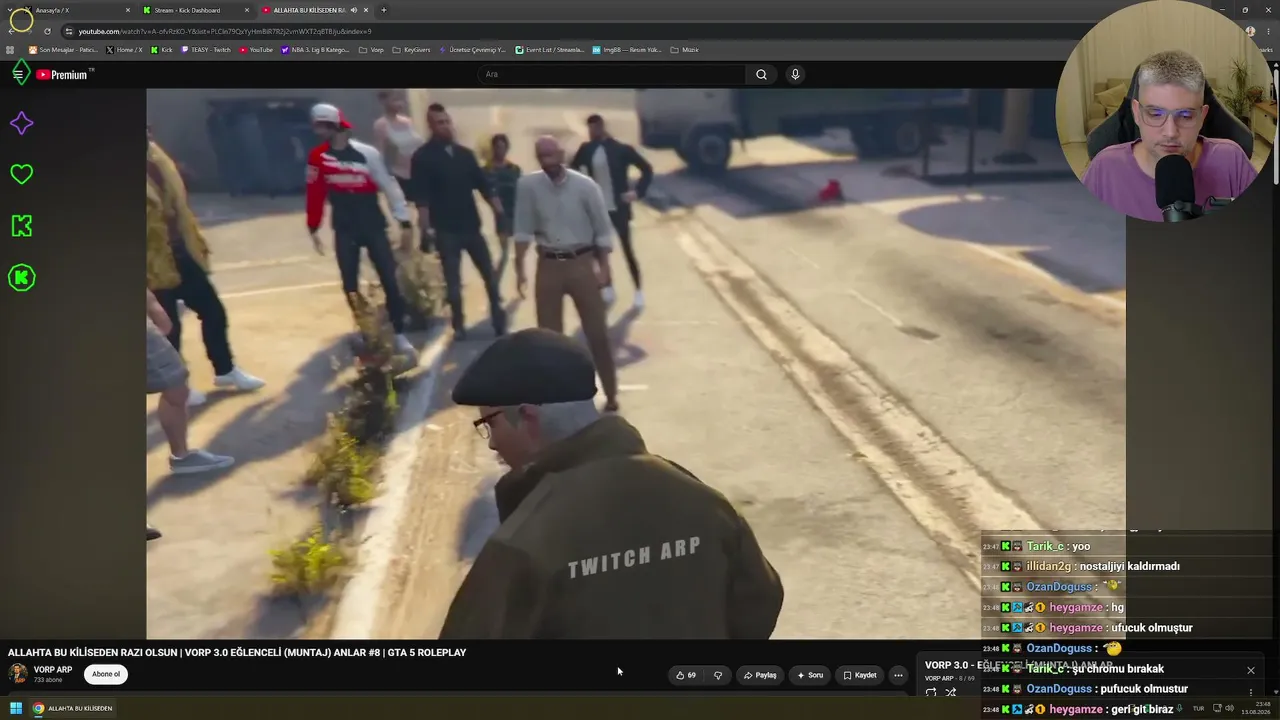Open the Kick bookmark

coord(162,50)
